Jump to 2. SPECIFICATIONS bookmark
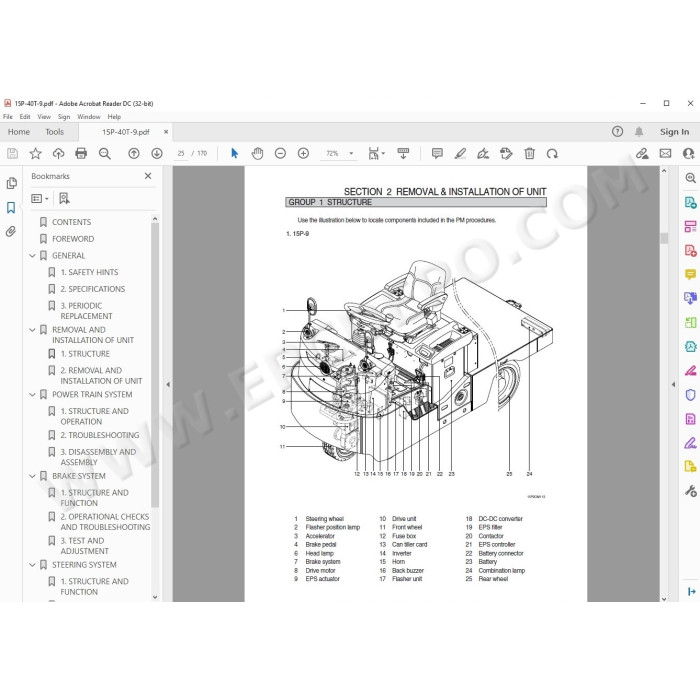700x700 pixels. [93, 289]
